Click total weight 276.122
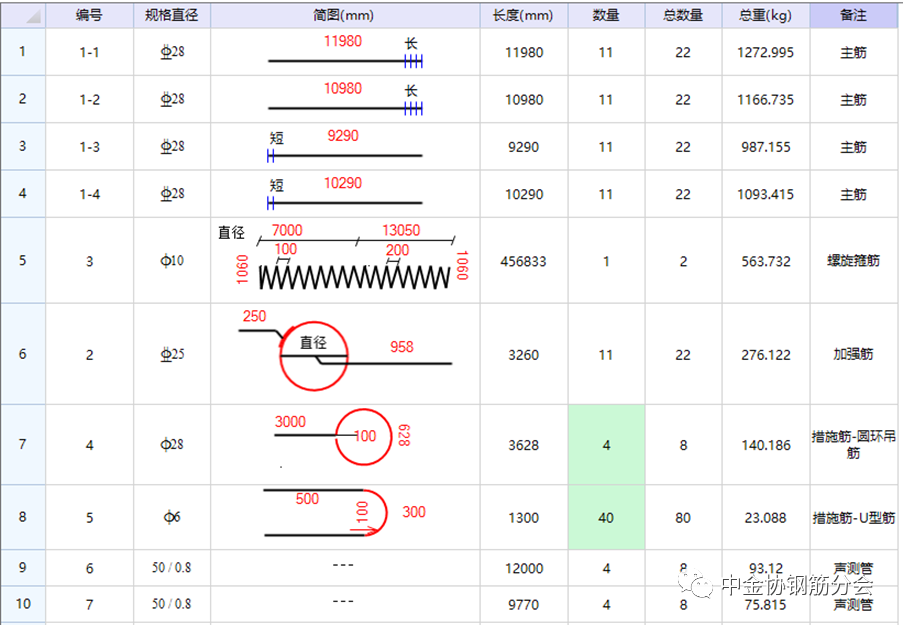The image size is (903, 625). 765,354
